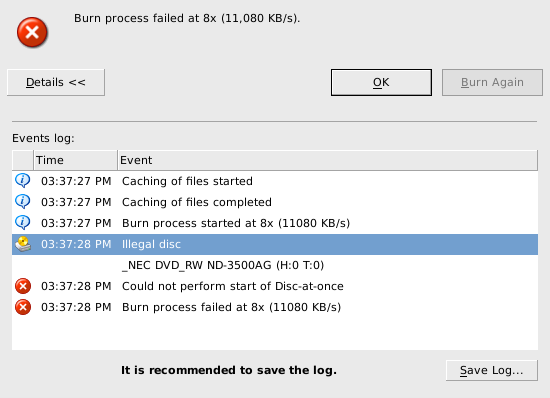Sort the log by Event column header
Image resolution: width=550 pixels, height=398 pixels.
tap(327, 160)
